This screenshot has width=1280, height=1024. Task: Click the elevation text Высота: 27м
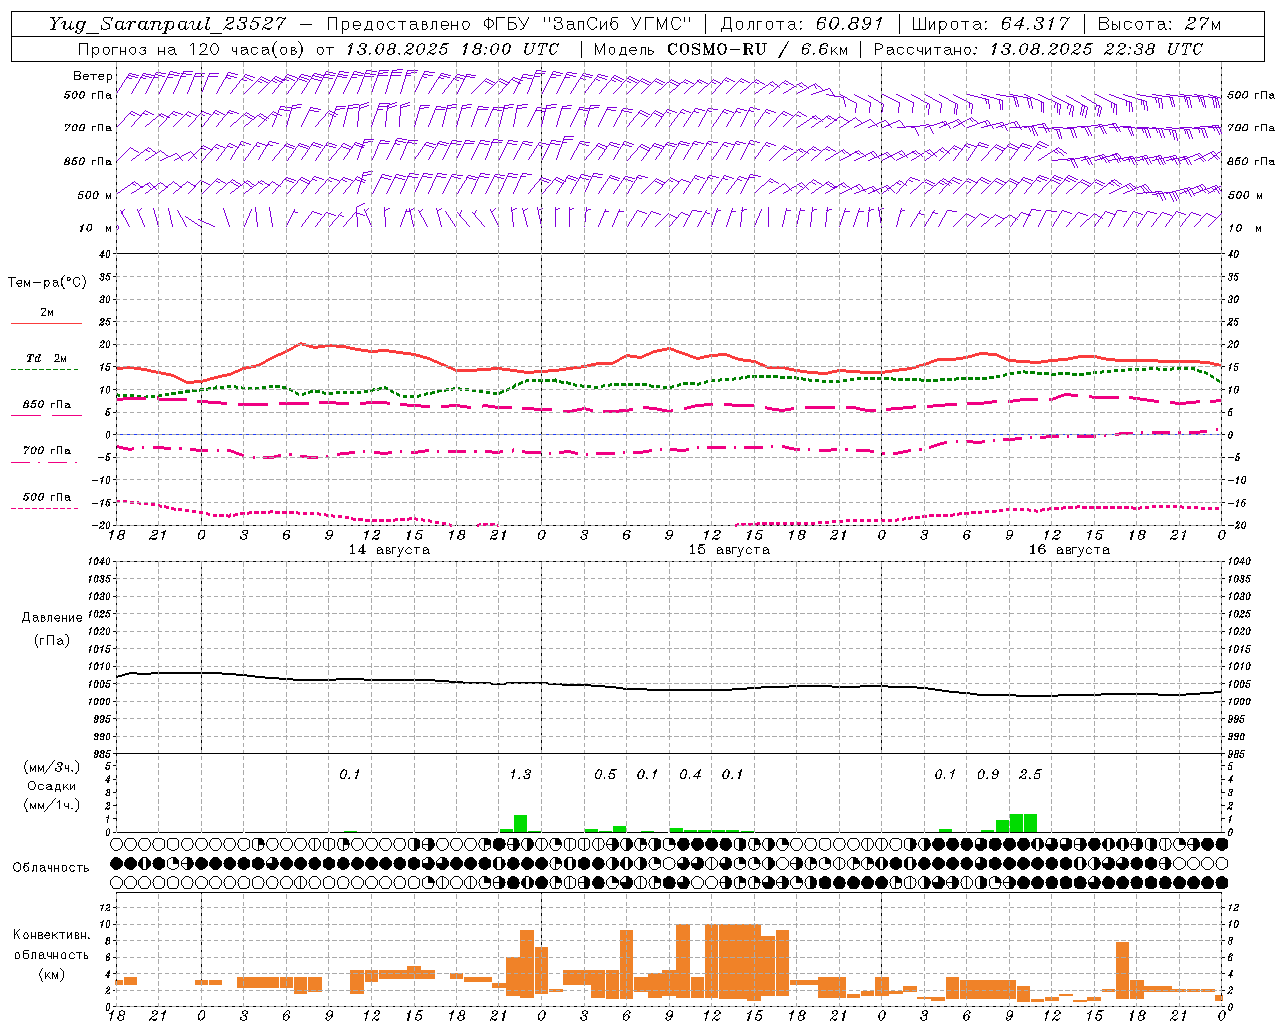pyautogui.click(x=1159, y=24)
